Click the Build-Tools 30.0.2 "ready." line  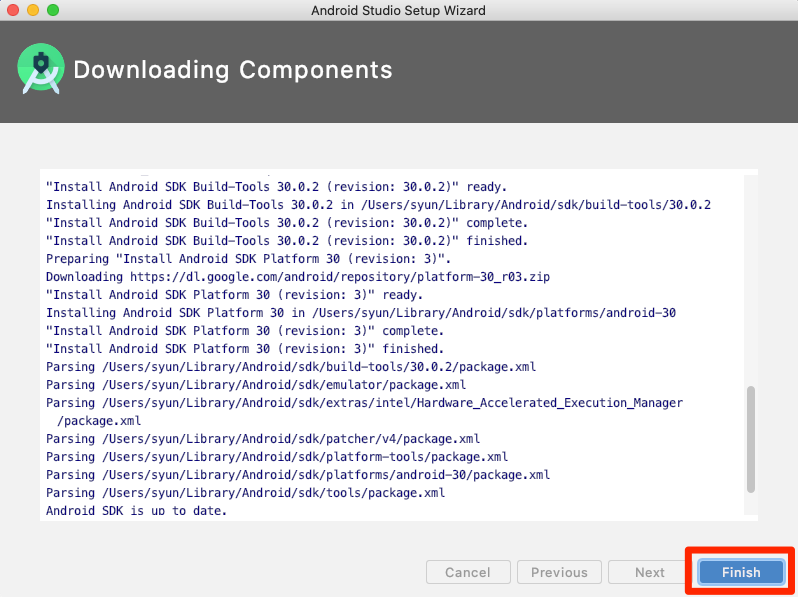click(276, 187)
